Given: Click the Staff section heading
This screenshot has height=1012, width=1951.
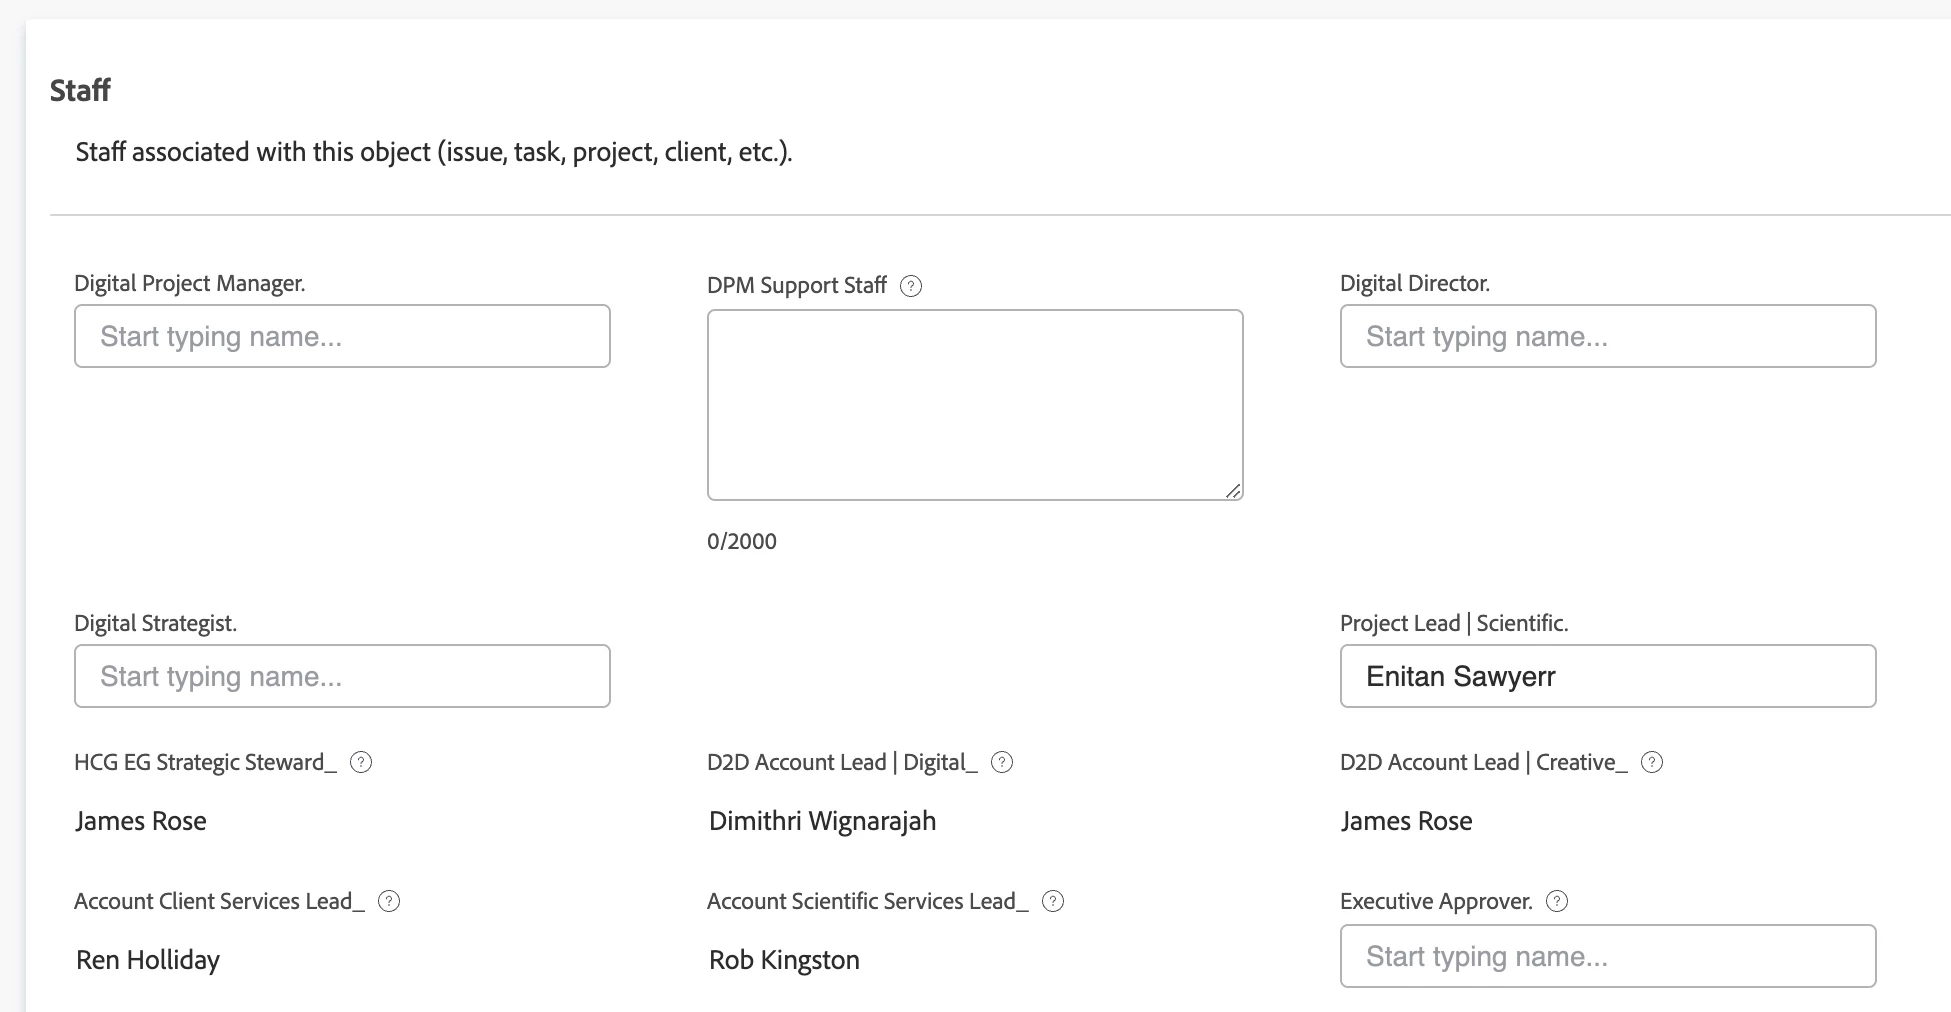Looking at the screenshot, I should (x=80, y=91).
